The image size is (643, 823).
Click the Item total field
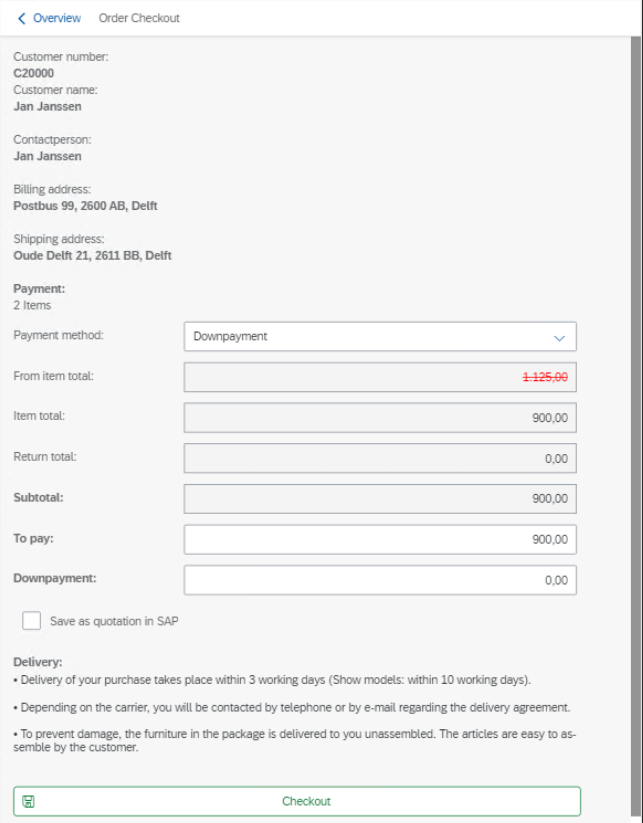click(380, 418)
